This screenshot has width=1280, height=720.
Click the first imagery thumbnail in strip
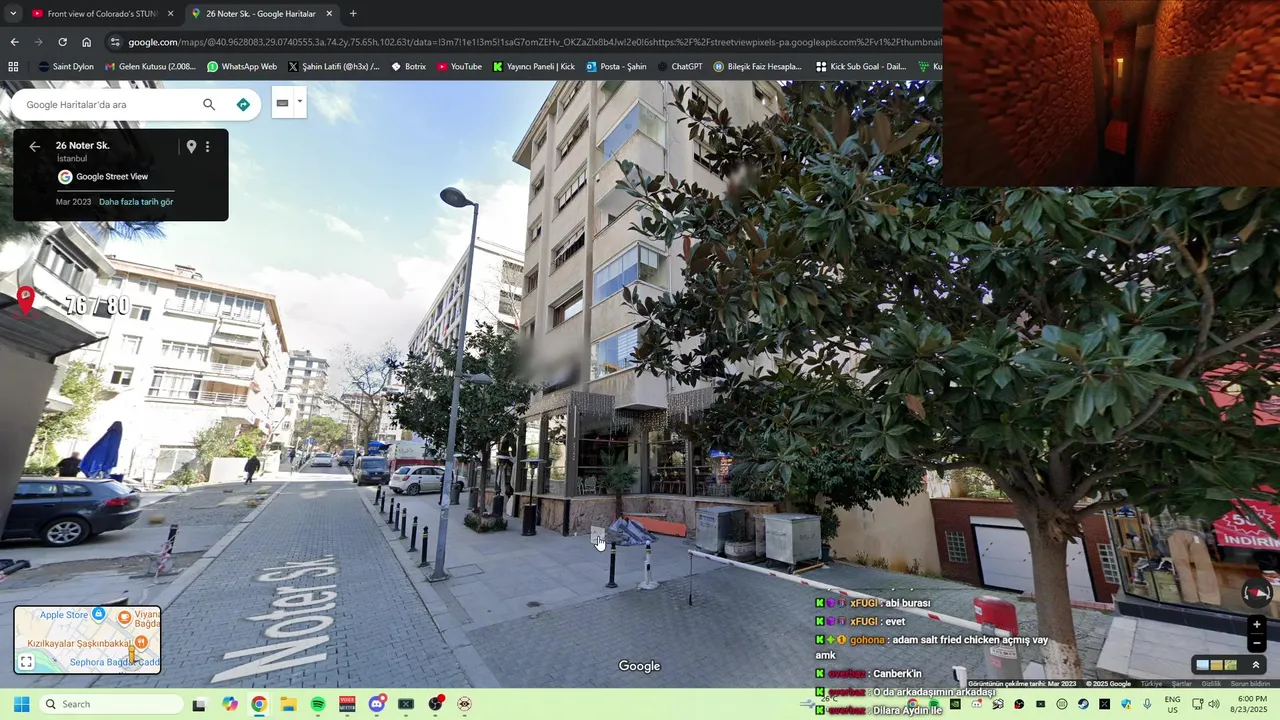(1202, 665)
